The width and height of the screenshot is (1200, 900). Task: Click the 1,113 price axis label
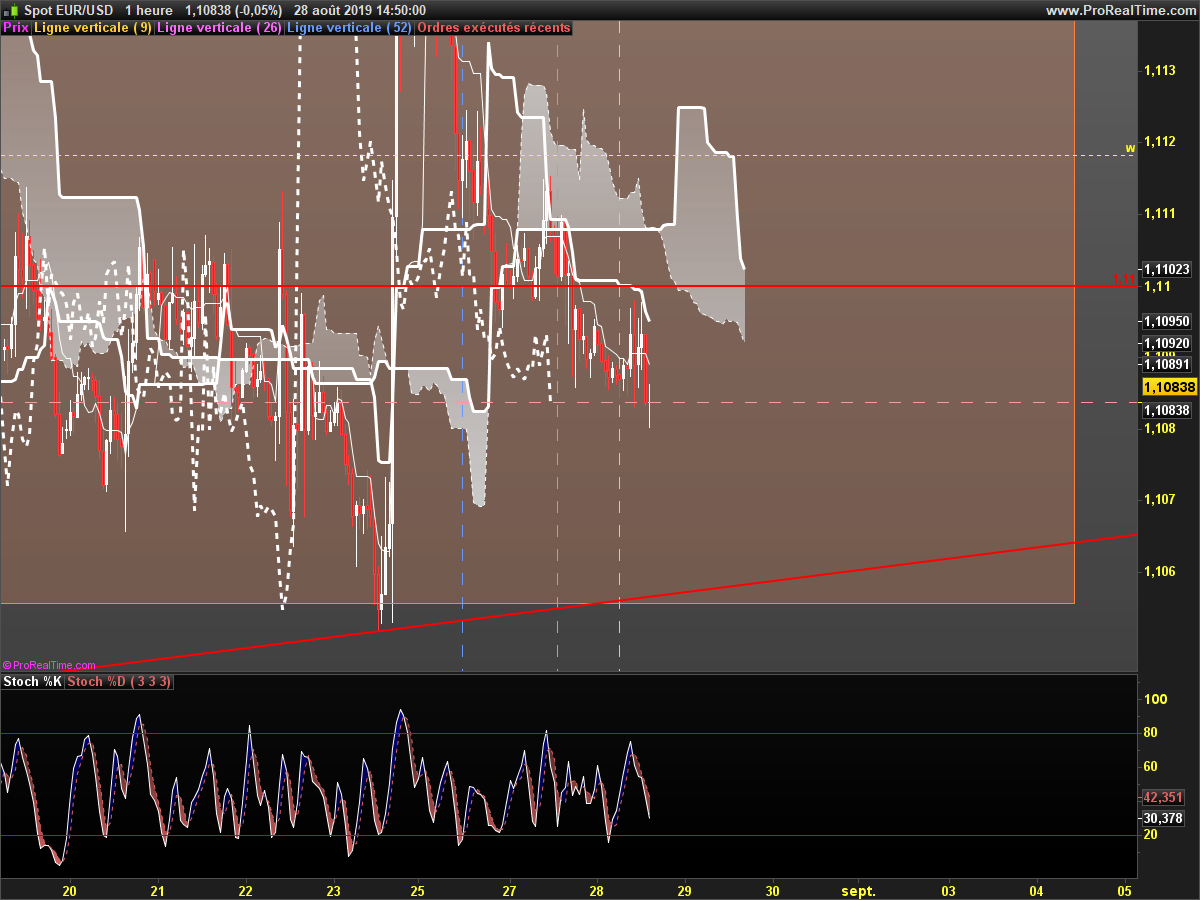click(1159, 70)
